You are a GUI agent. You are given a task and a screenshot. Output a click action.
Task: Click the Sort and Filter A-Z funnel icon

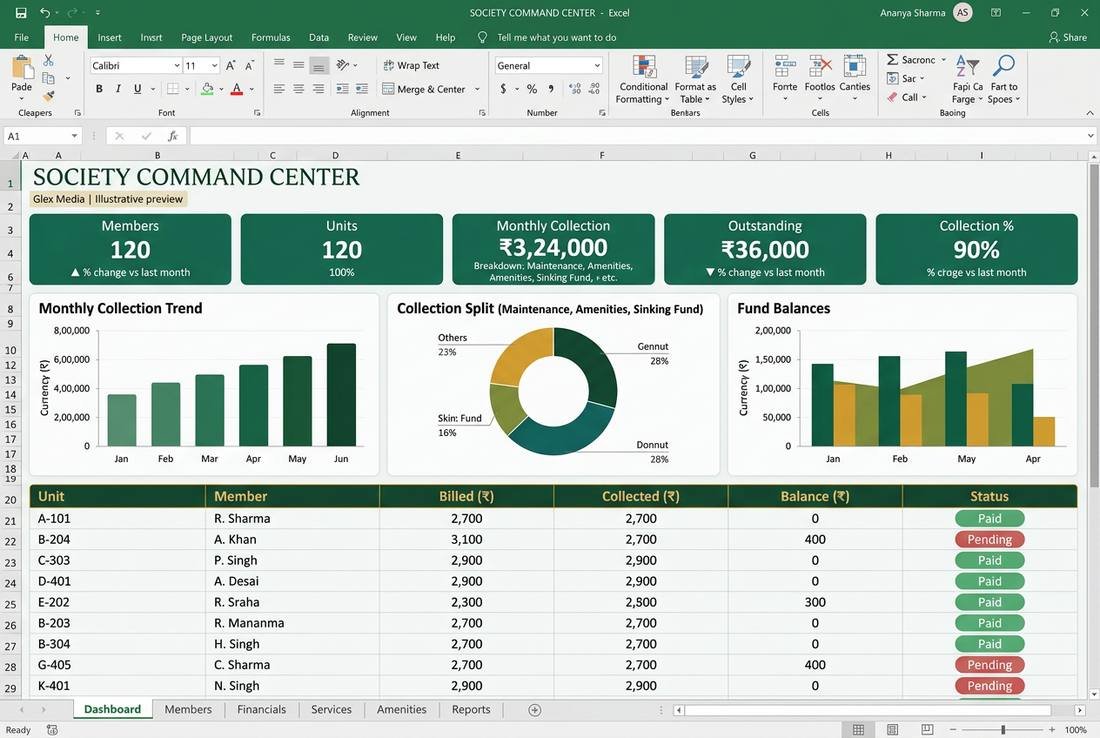pos(967,66)
